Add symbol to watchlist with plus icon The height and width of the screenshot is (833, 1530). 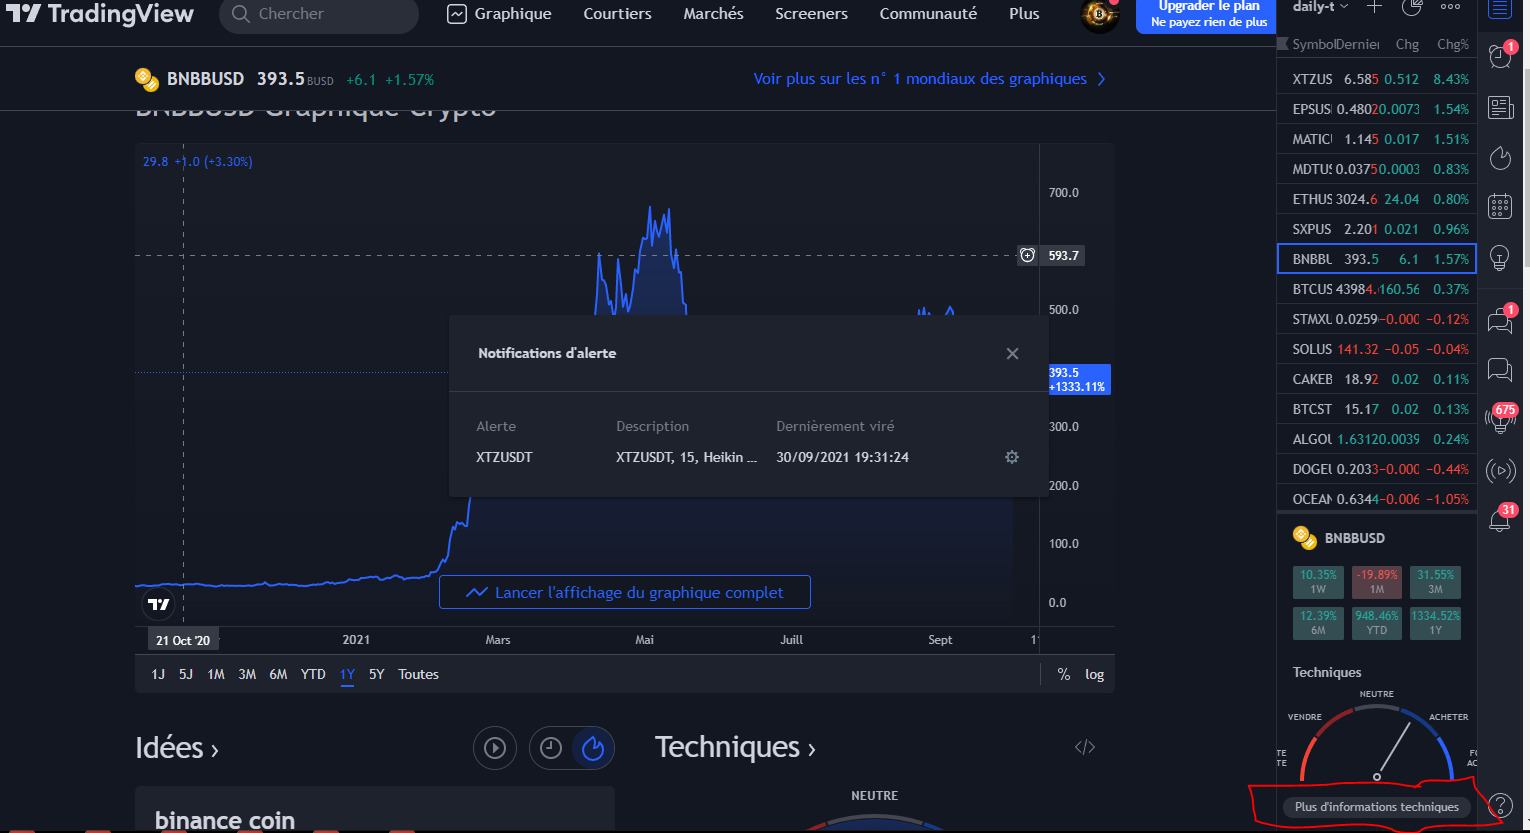pyautogui.click(x=1375, y=7)
